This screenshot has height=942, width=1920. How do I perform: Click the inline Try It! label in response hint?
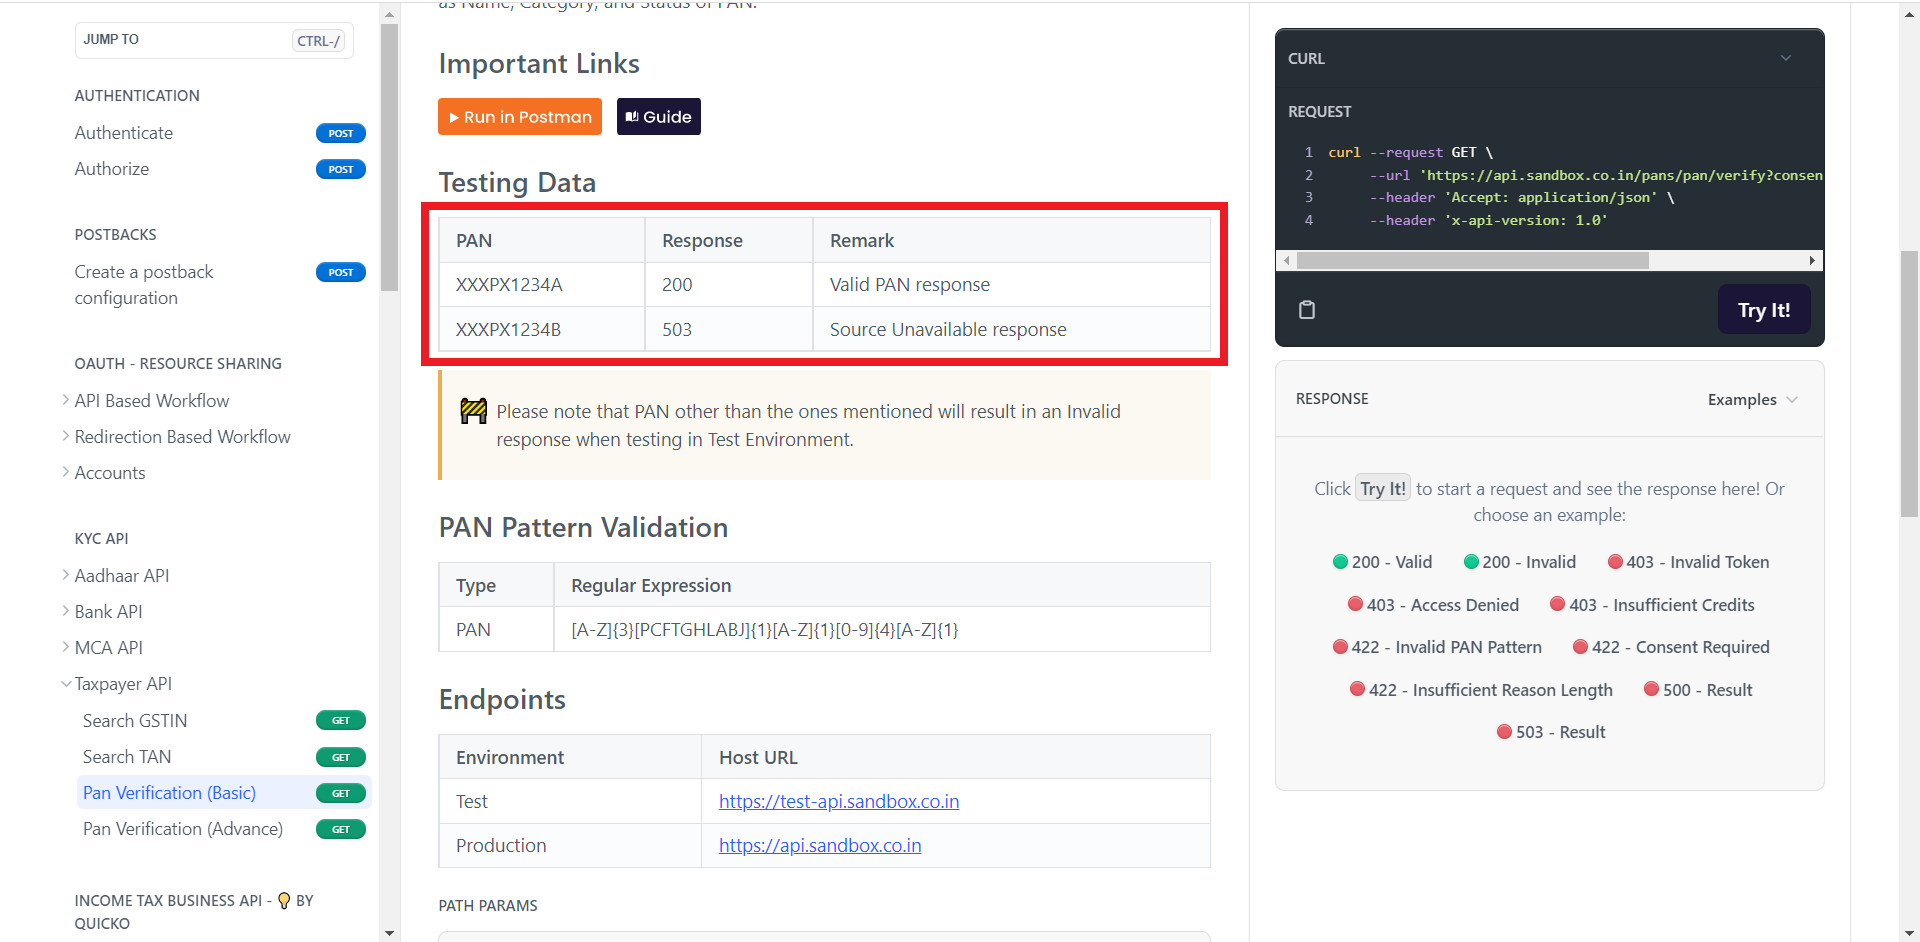[x=1383, y=488]
